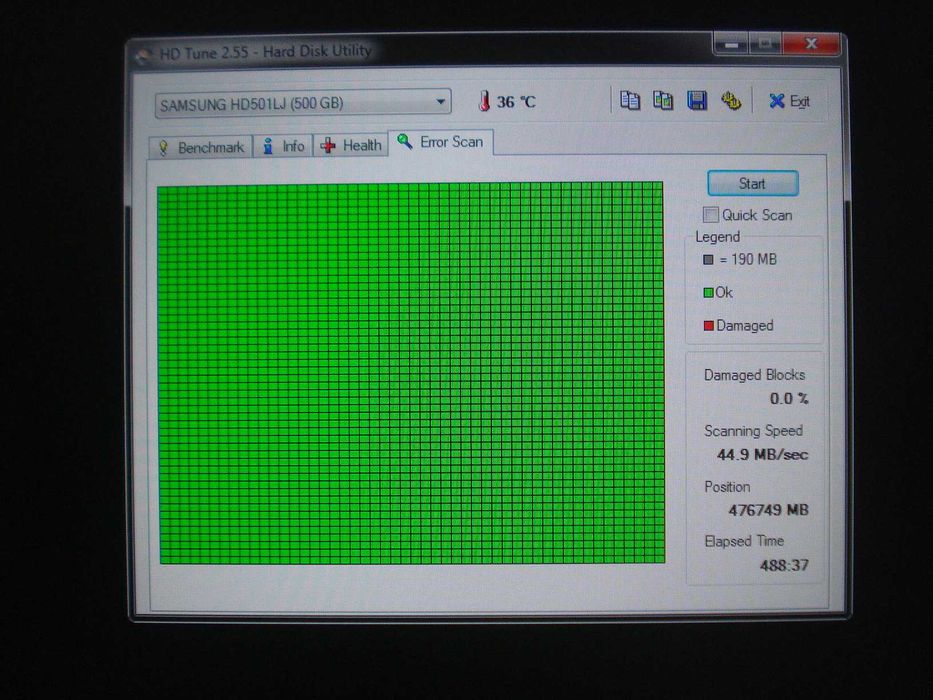Screen dimensions: 933x700
Task: Switch to the Info tab
Action: point(283,146)
